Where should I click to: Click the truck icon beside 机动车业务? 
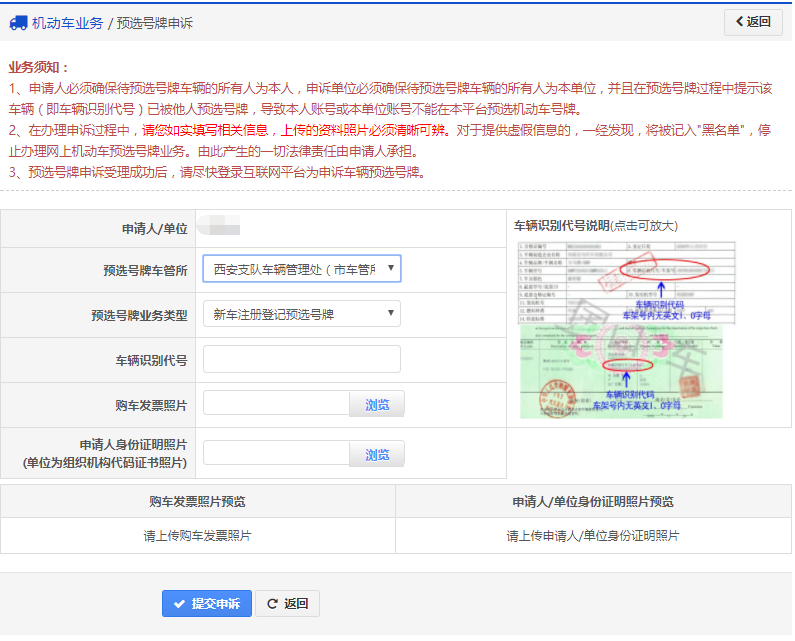19,23
